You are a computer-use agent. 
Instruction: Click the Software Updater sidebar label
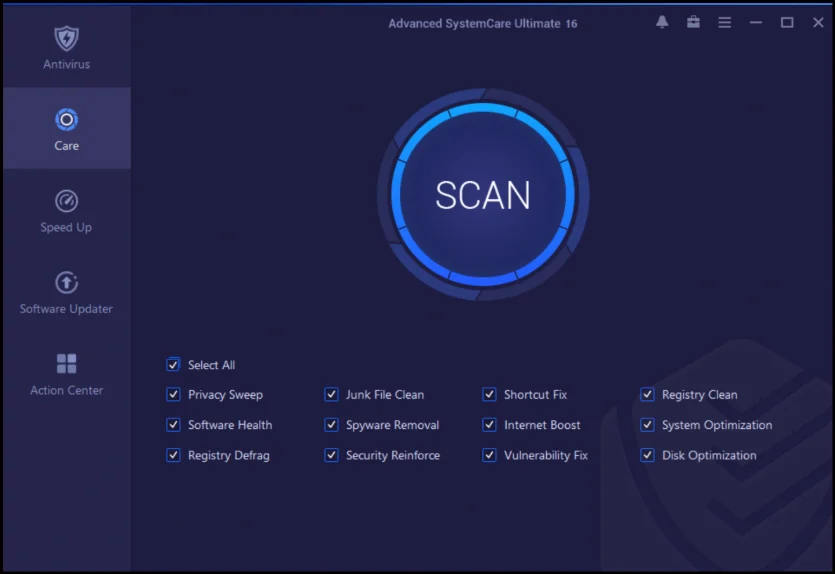(x=66, y=309)
